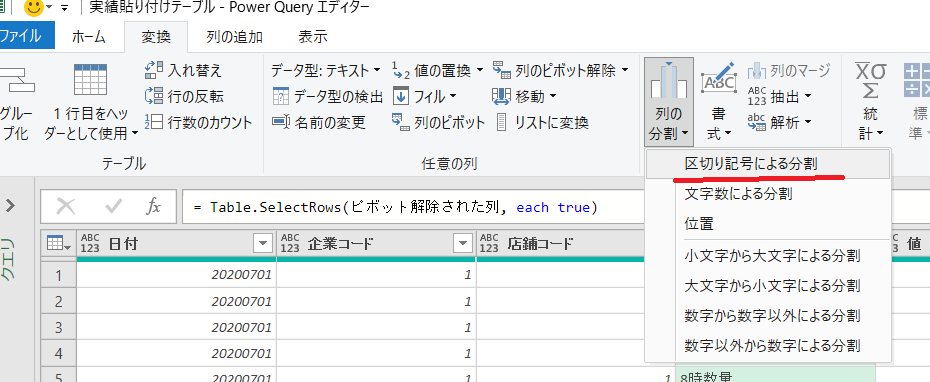
Task: Open the table menu icon in grid corner
Action: coord(59,243)
